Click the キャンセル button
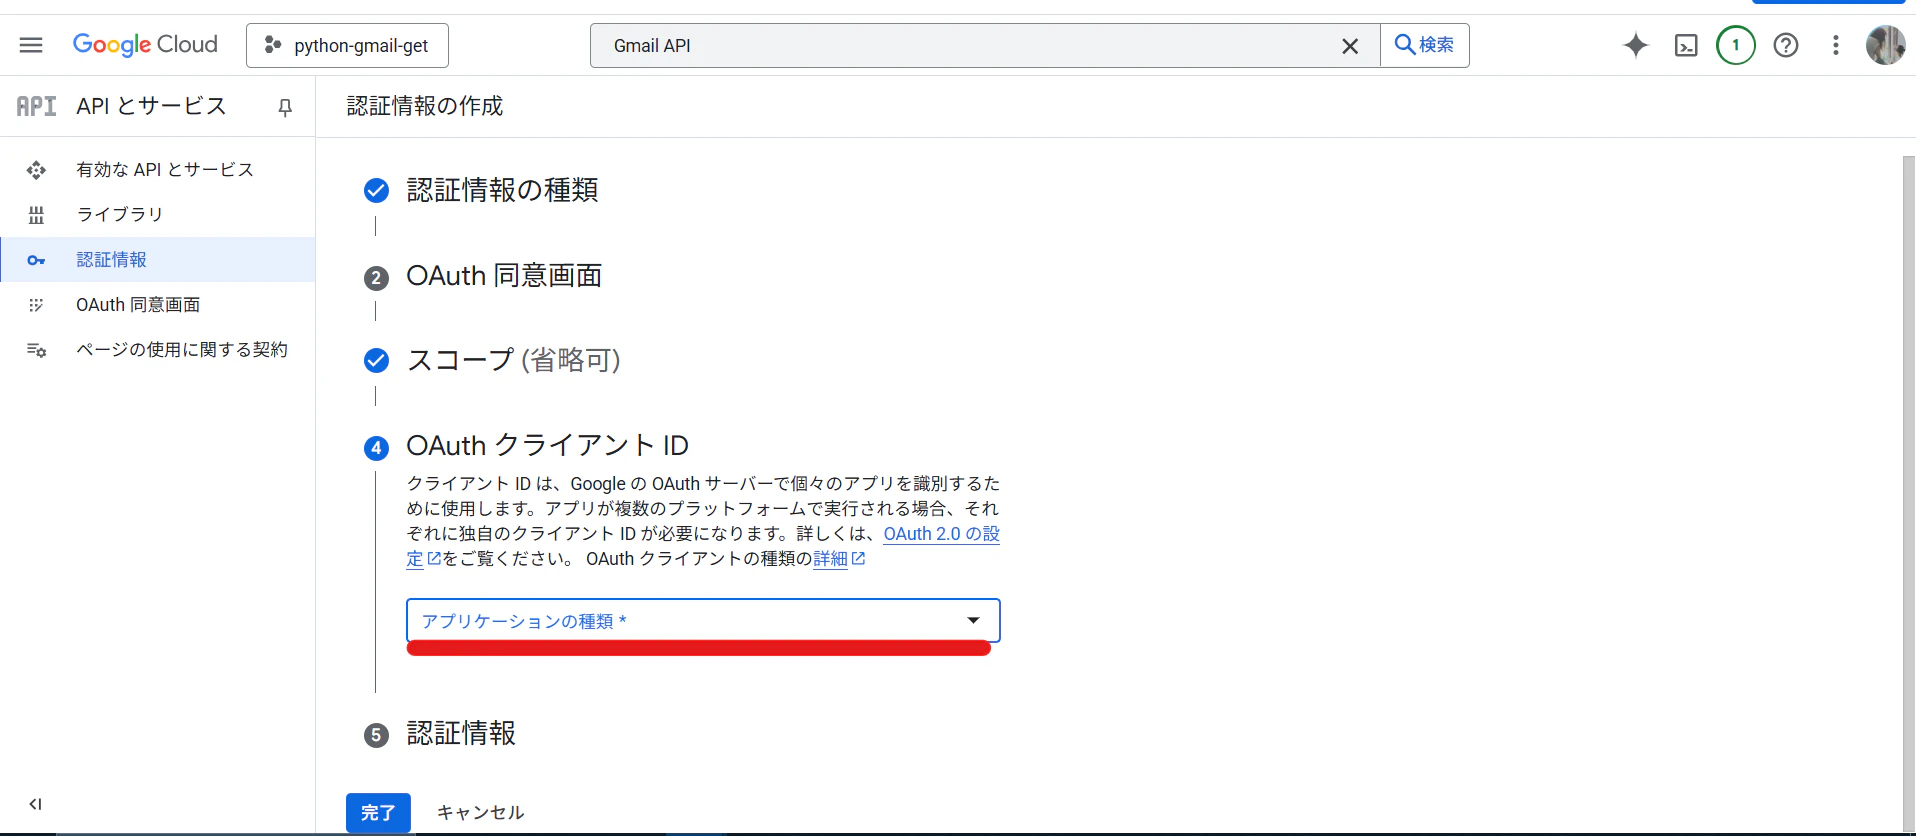Screen dimensions: 1916x836 click(480, 813)
